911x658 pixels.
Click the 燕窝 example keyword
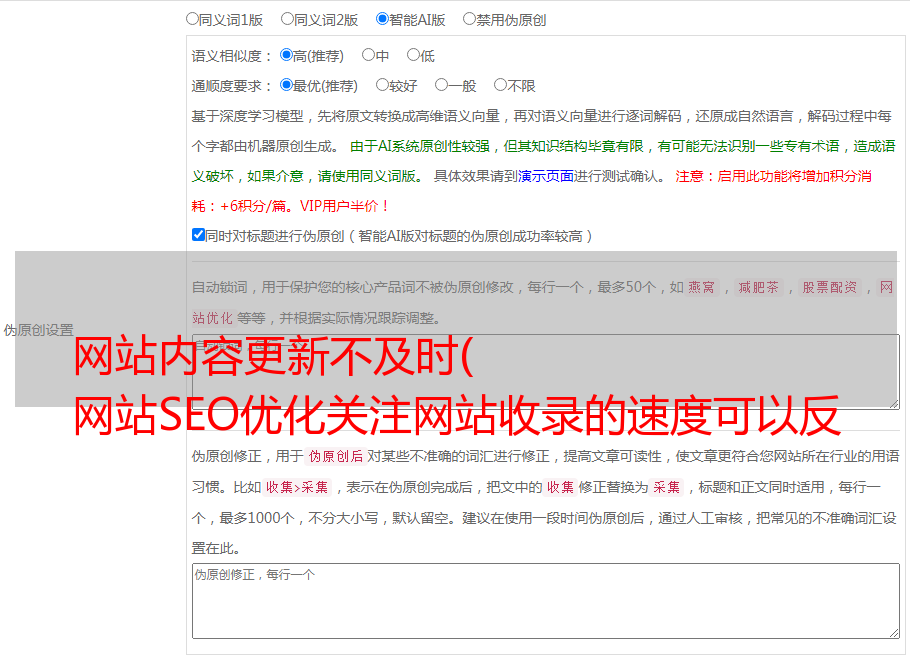click(701, 287)
